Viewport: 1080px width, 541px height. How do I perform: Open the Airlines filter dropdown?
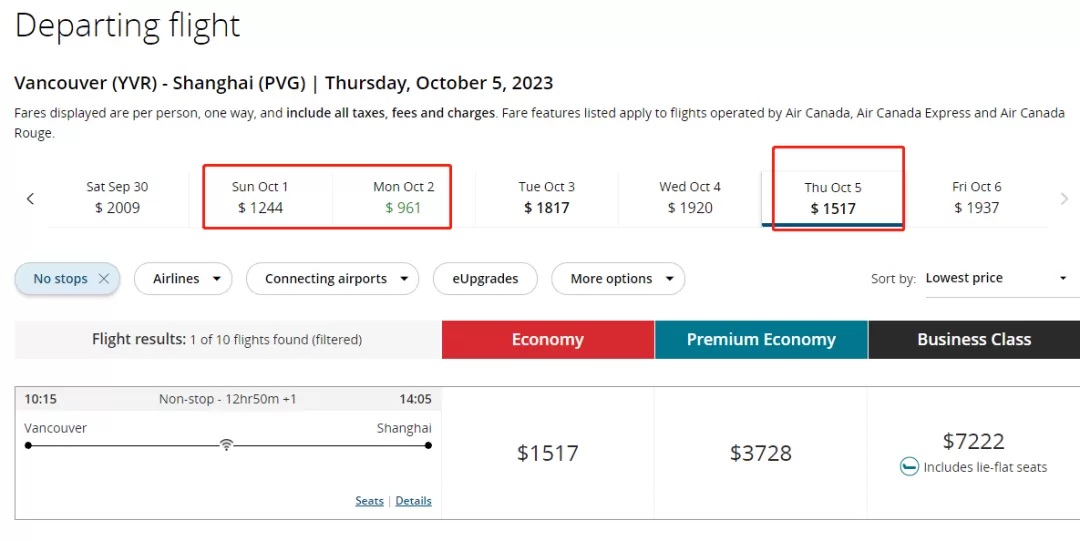click(x=183, y=278)
